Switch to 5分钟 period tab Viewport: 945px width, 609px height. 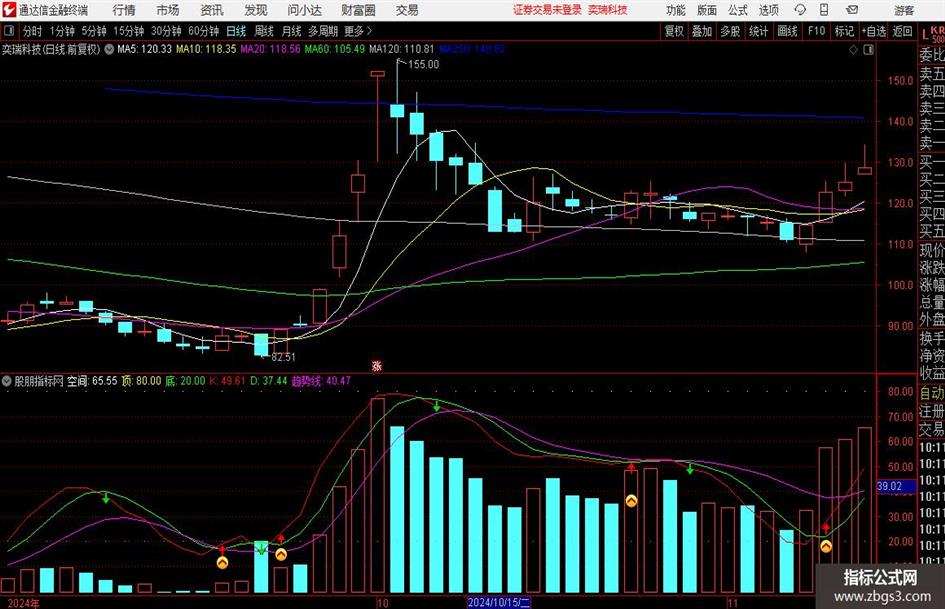tap(94, 31)
